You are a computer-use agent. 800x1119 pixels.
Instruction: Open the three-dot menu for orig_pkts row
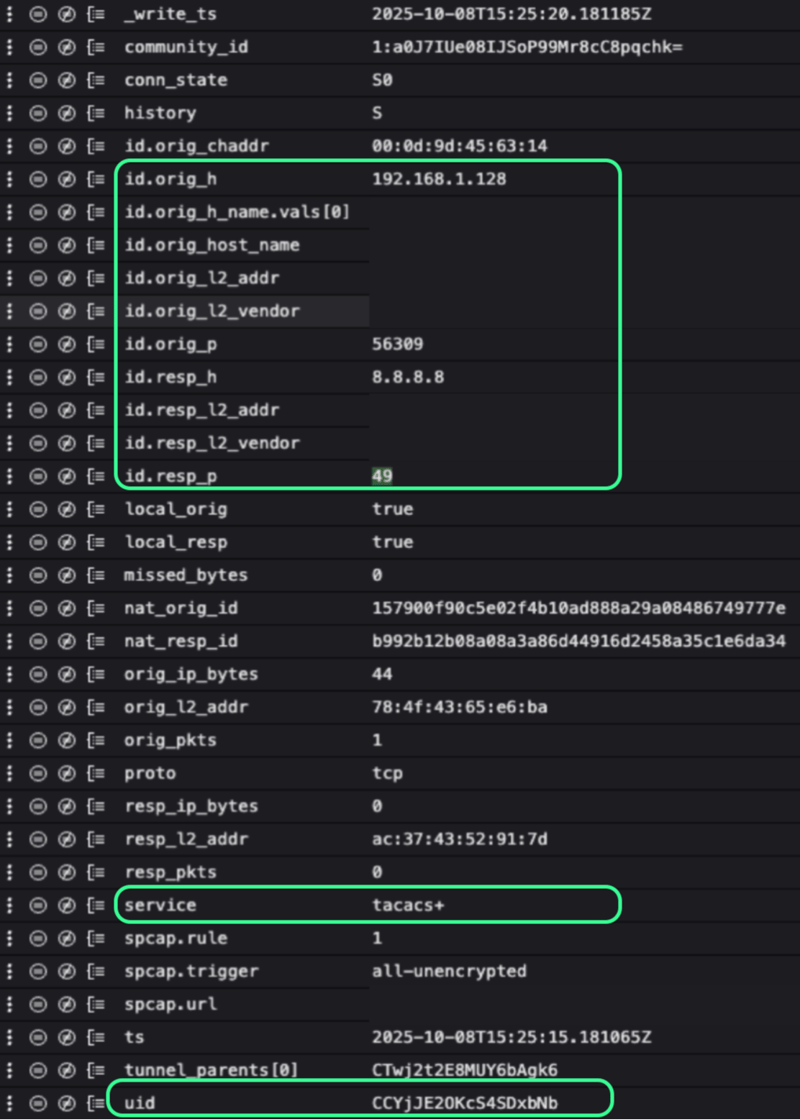(x=11, y=740)
